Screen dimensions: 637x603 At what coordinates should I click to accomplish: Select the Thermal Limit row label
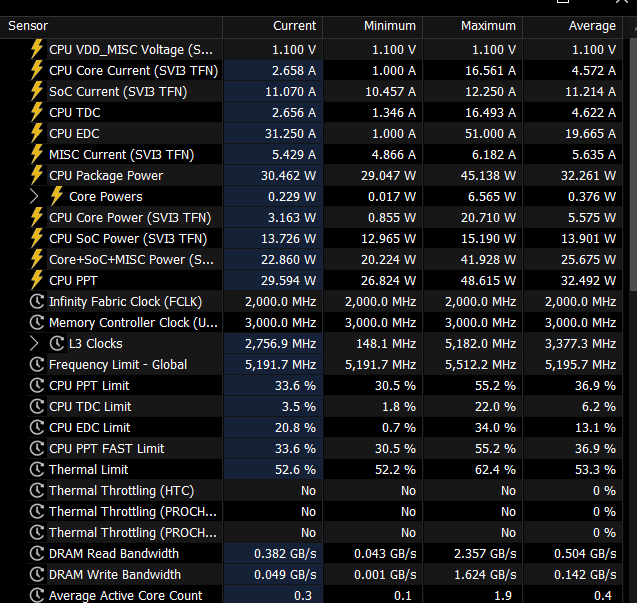(x=88, y=470)
